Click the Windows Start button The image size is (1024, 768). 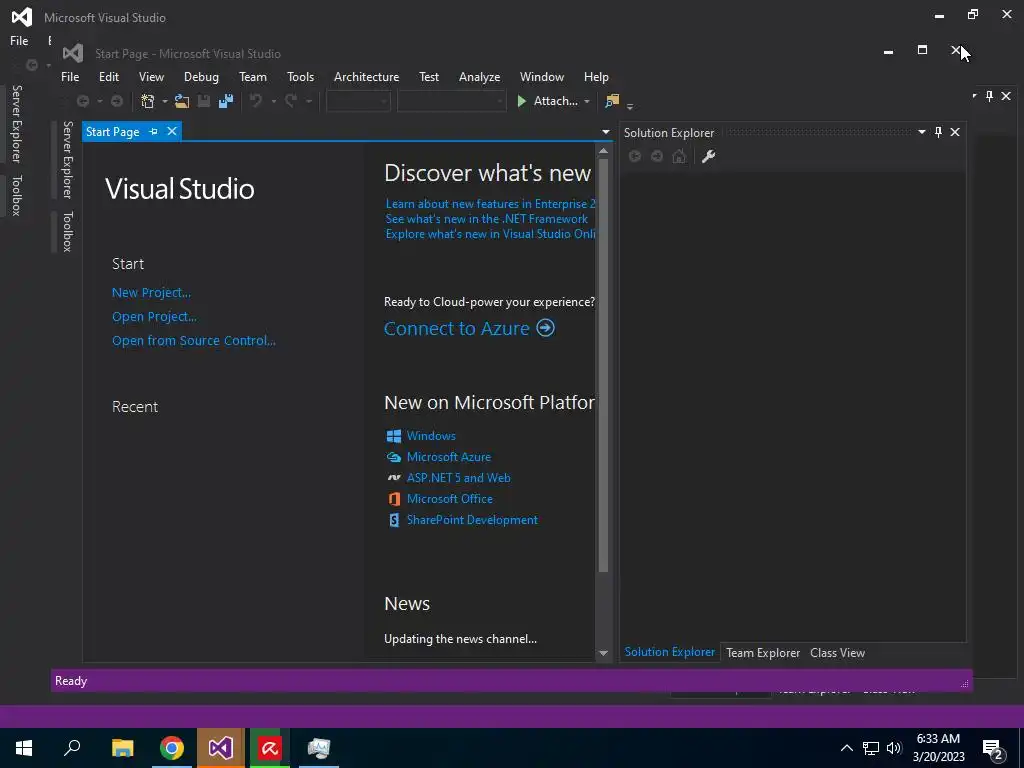click(x=24, y=748)
